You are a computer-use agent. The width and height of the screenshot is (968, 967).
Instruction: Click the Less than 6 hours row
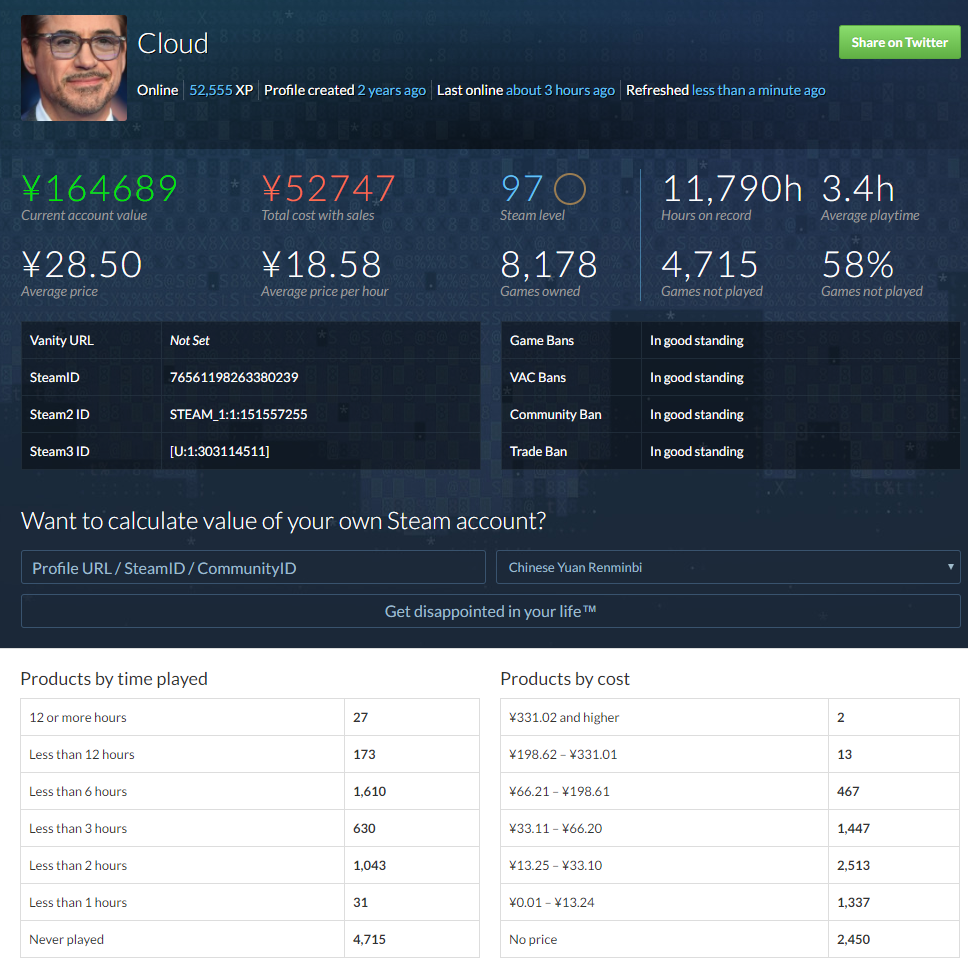coord(250,791)
